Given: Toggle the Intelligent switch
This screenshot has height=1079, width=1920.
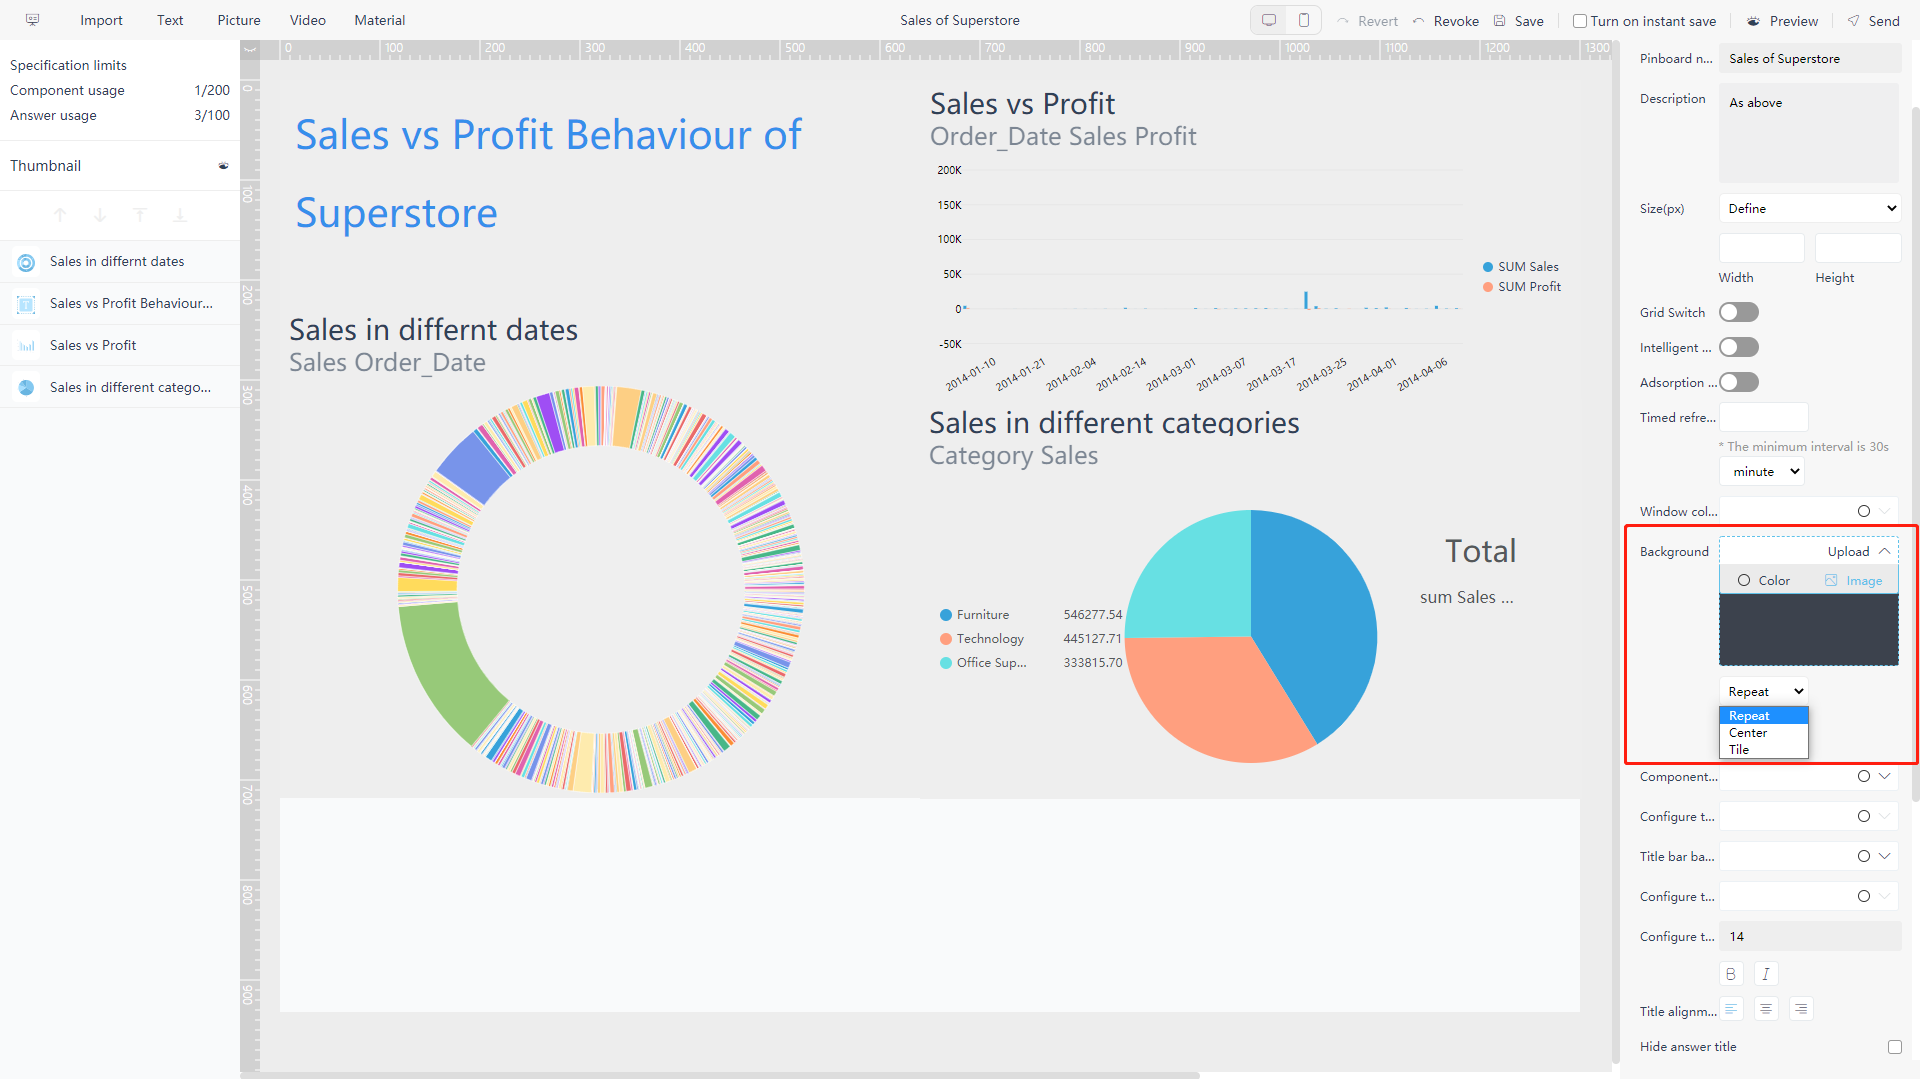Looking at the screenshot, I should 1739,347.
